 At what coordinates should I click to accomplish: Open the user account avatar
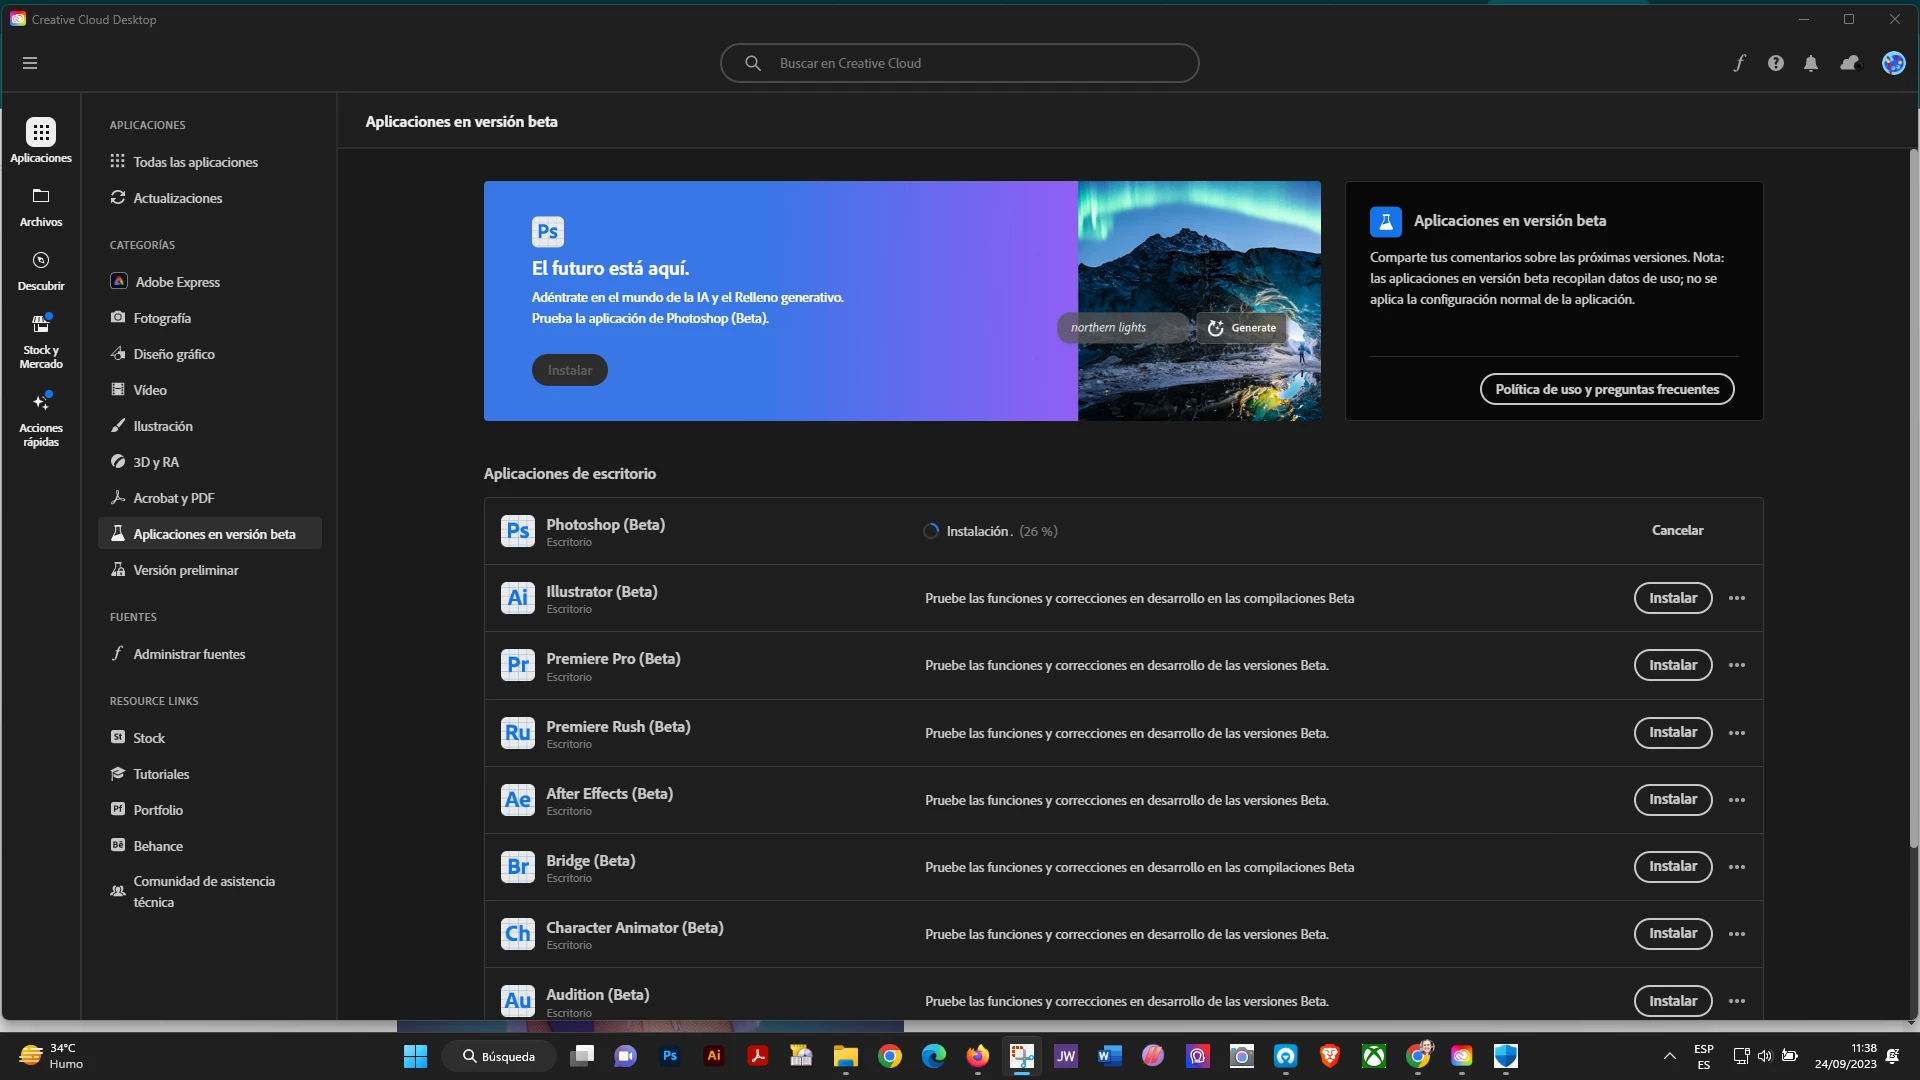[1893, 63]
